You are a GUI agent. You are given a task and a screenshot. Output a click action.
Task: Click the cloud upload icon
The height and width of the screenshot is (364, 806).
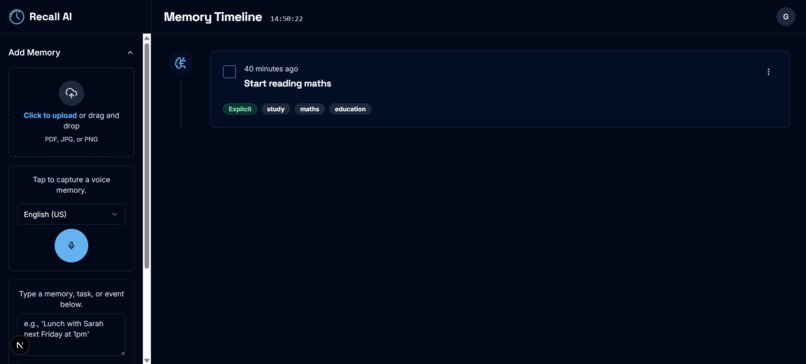click(71, 93)
